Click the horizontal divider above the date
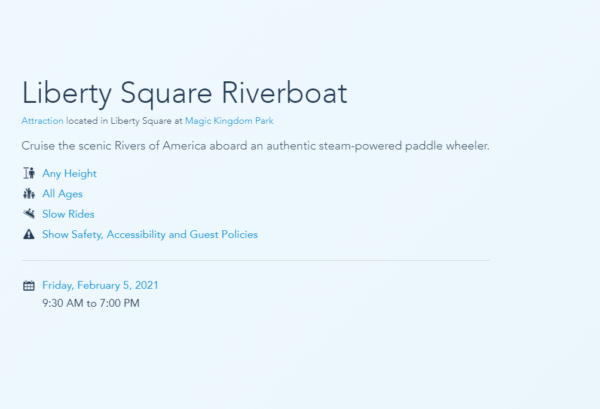Viewport: 600px width, 409px height. point(255,260)
